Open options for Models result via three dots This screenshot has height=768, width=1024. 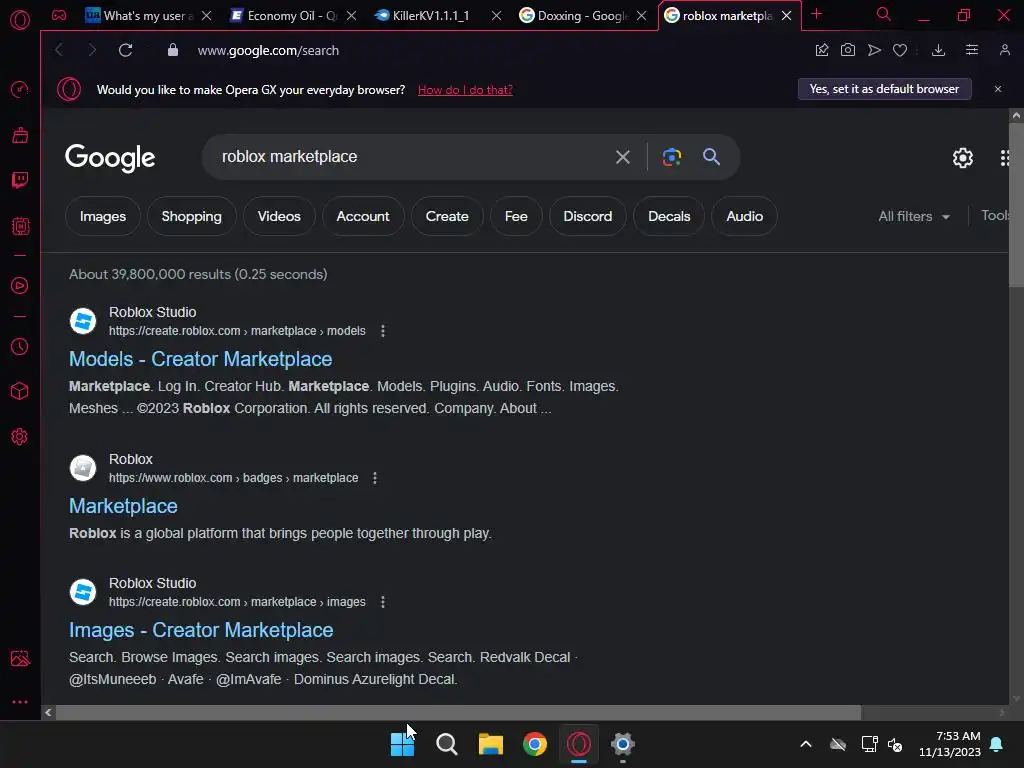[x=383, y=331]
